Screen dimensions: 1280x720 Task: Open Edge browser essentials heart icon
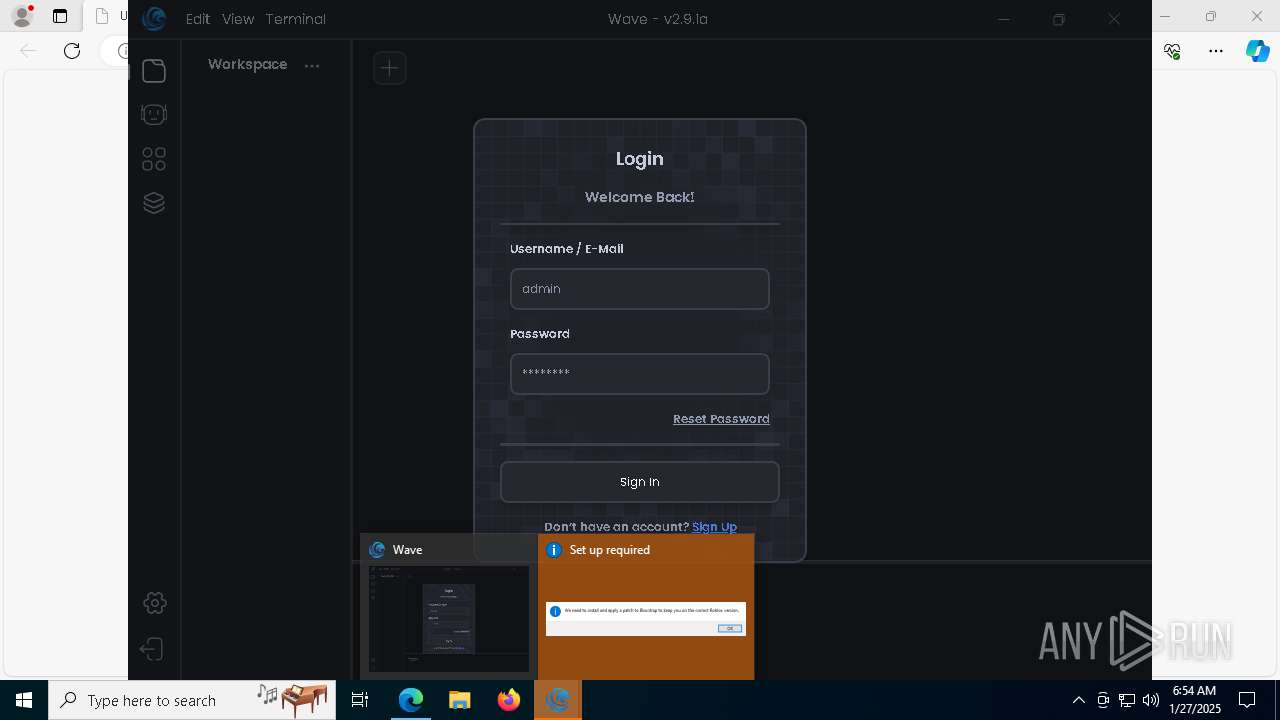coord(1173,51)
